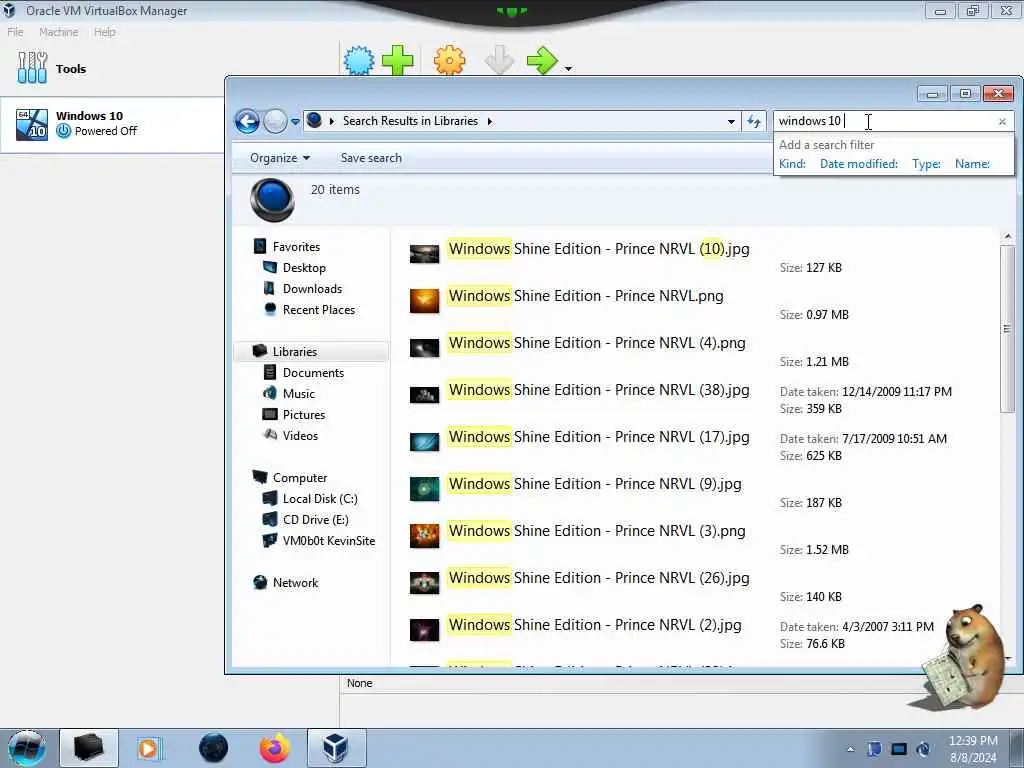This screenshot has height=768, width=1024.
Task: Click thumbnail of Prince NRVL (10).jpg
Action: [424, 253]
